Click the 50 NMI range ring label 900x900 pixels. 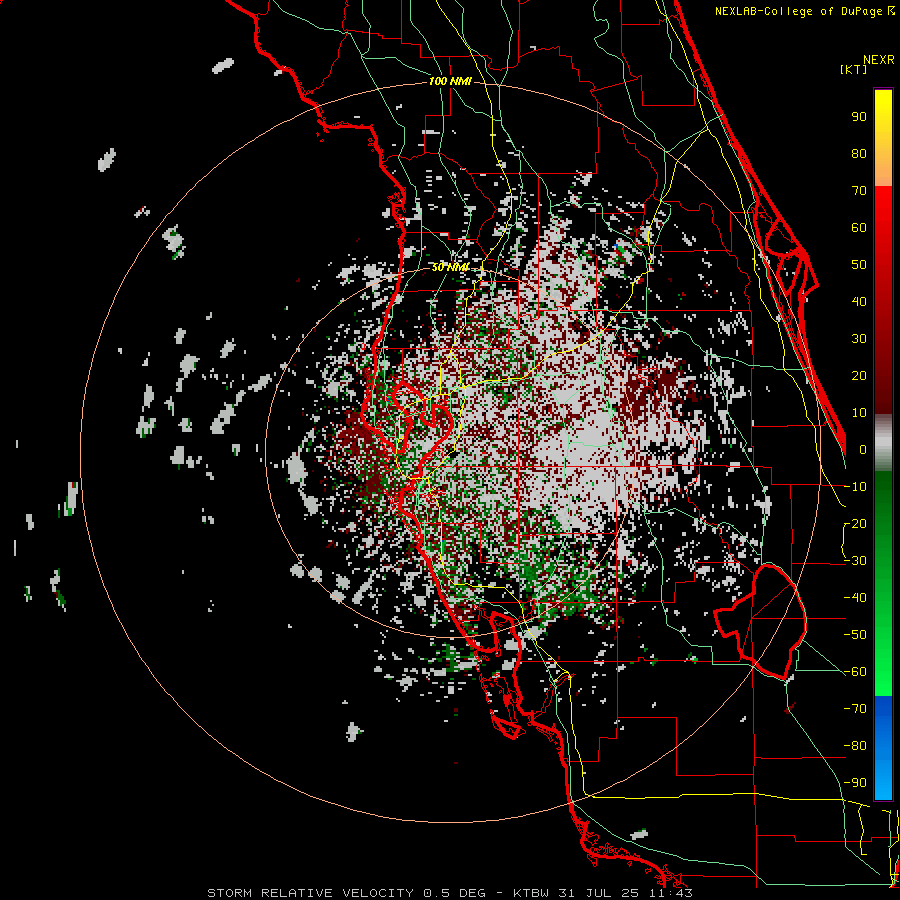click(449, 267)
